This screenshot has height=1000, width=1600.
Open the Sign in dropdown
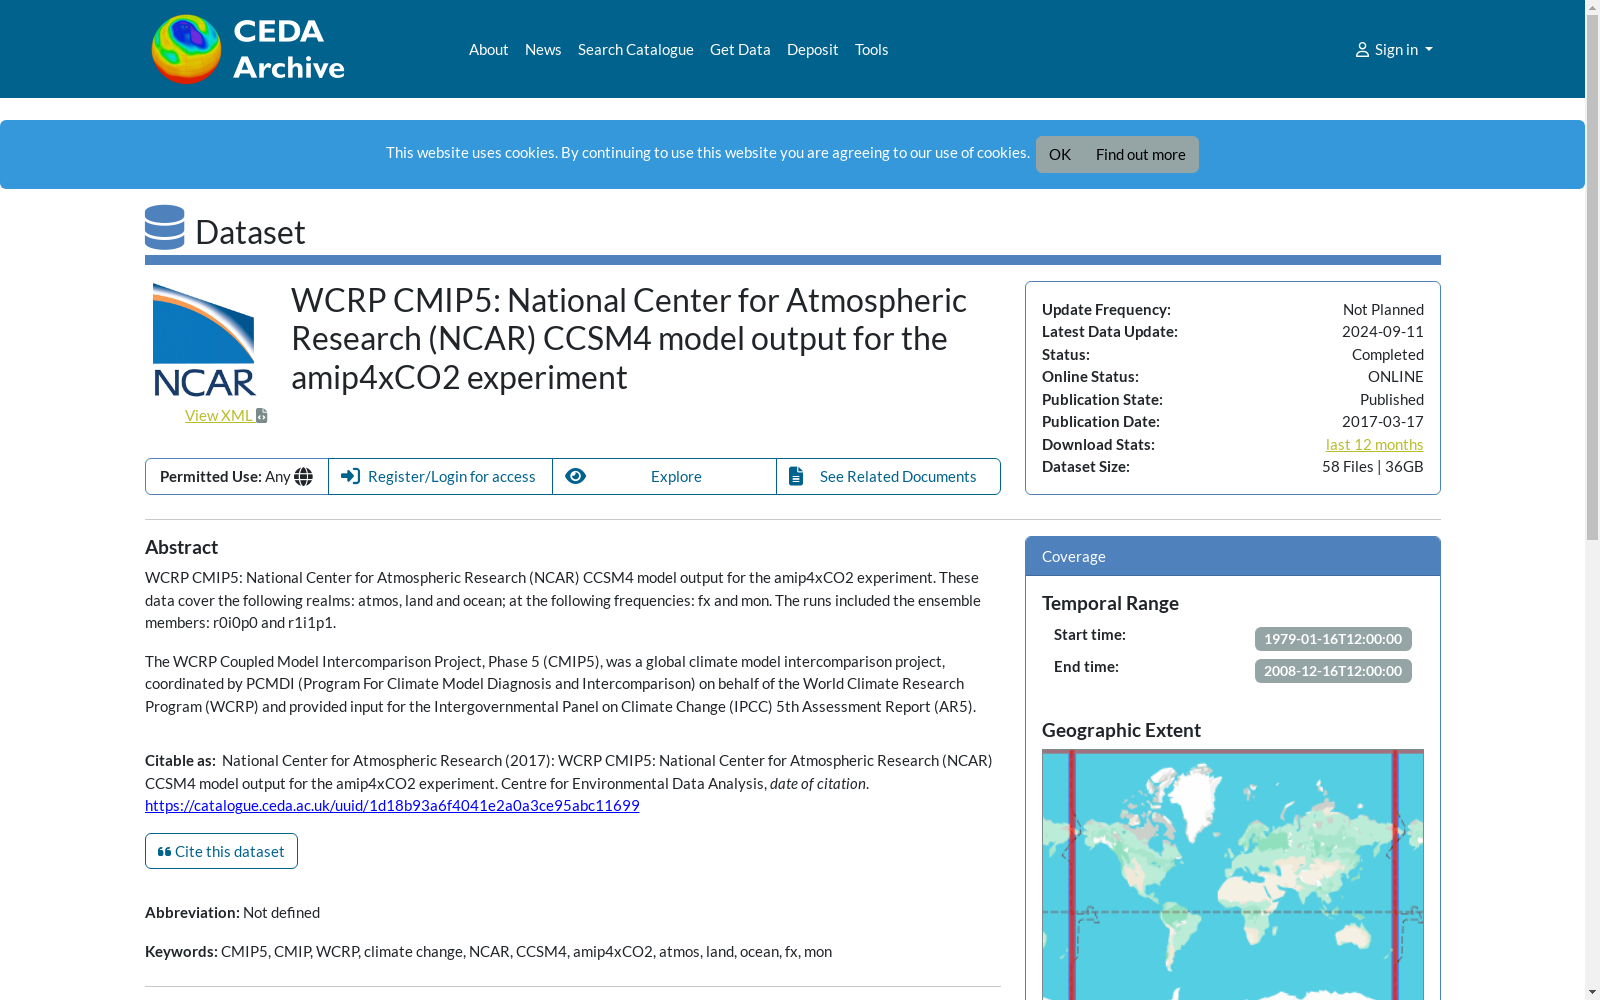(1394, 49)
